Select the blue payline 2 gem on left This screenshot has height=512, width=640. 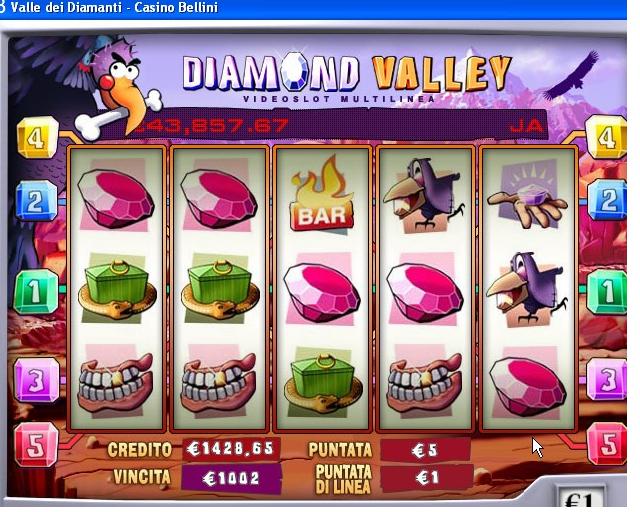pyautogui.click(x=37, y=201)
